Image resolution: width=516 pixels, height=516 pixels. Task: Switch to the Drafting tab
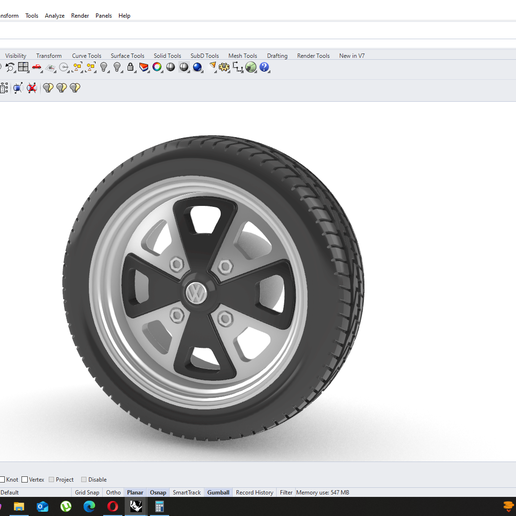click(277, 56)
